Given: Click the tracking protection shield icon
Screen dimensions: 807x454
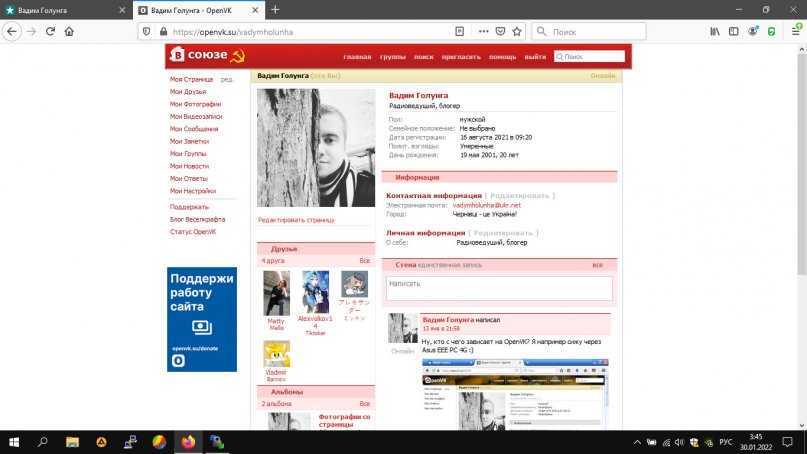Looking at the screenshot, I should click(147, 31).
